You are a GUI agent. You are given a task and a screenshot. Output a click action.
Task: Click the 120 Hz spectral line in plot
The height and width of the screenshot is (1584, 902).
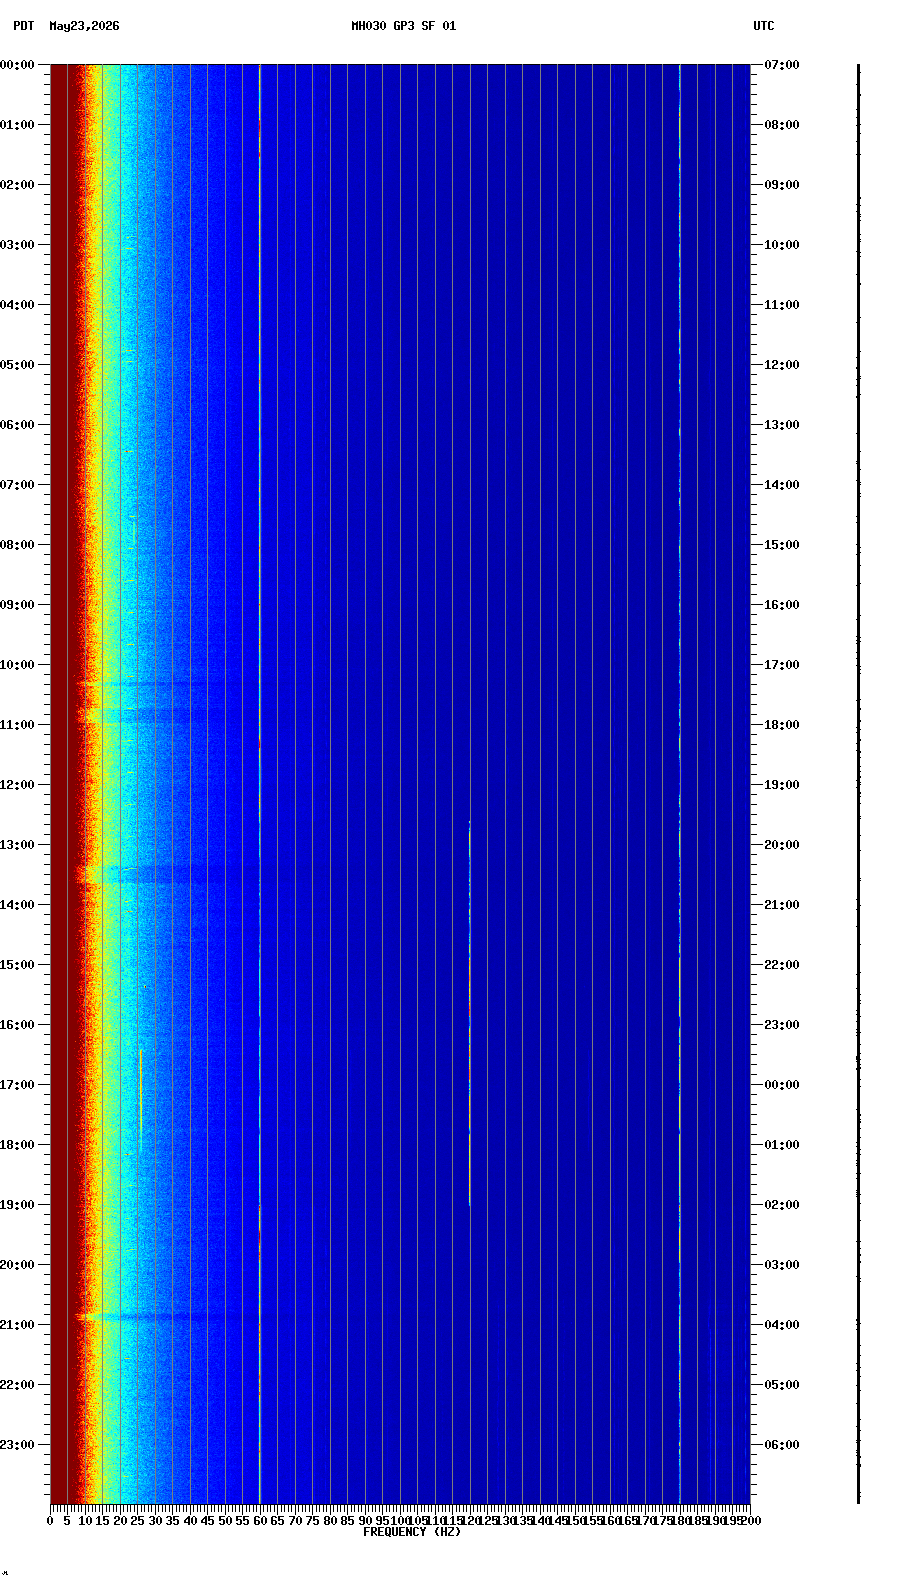point(470,1012)
